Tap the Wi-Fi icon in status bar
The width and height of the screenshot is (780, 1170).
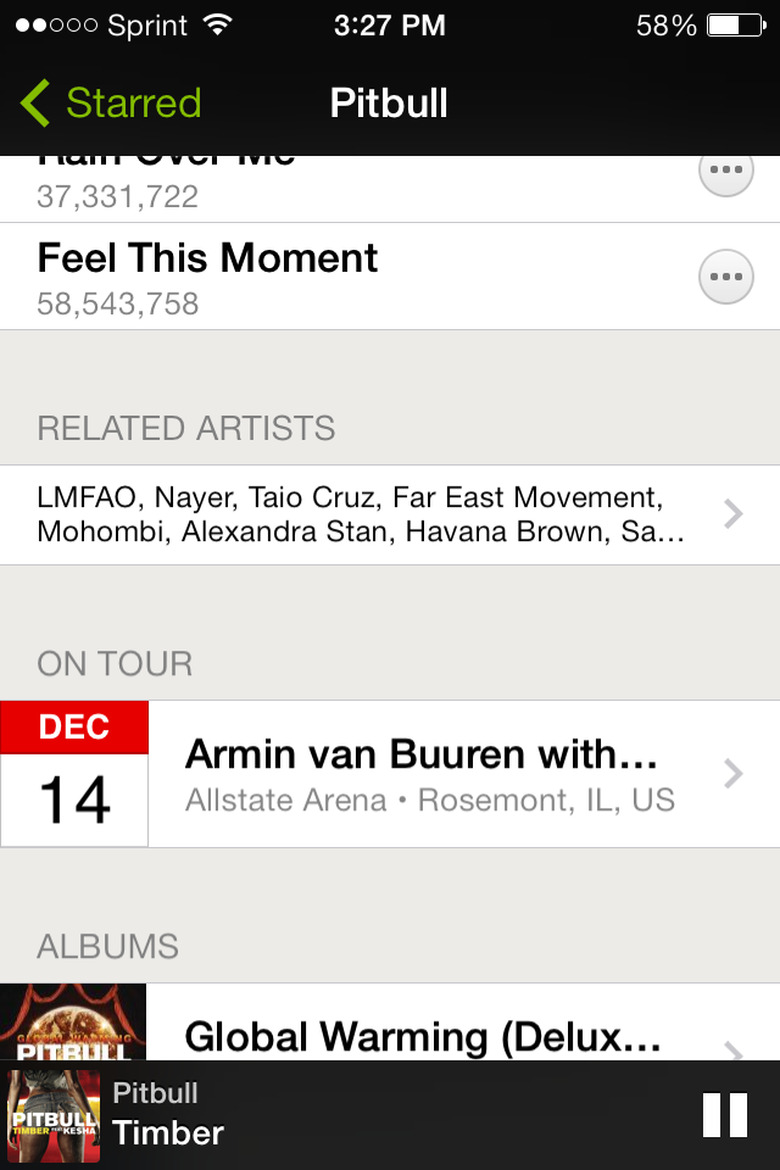(x=216, y=25)
